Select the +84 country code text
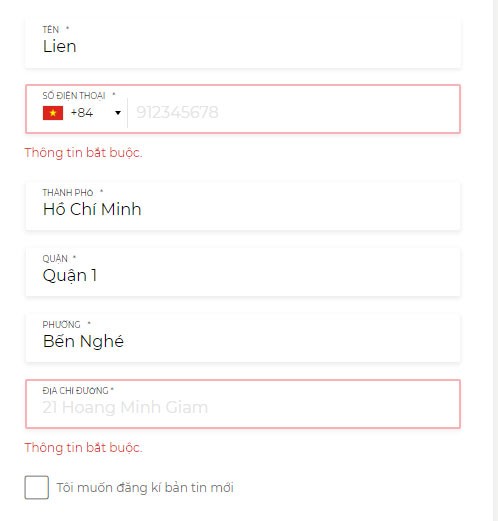Image resolution: width=498 pixels, height=521 pixels. (x=82, y=113)
